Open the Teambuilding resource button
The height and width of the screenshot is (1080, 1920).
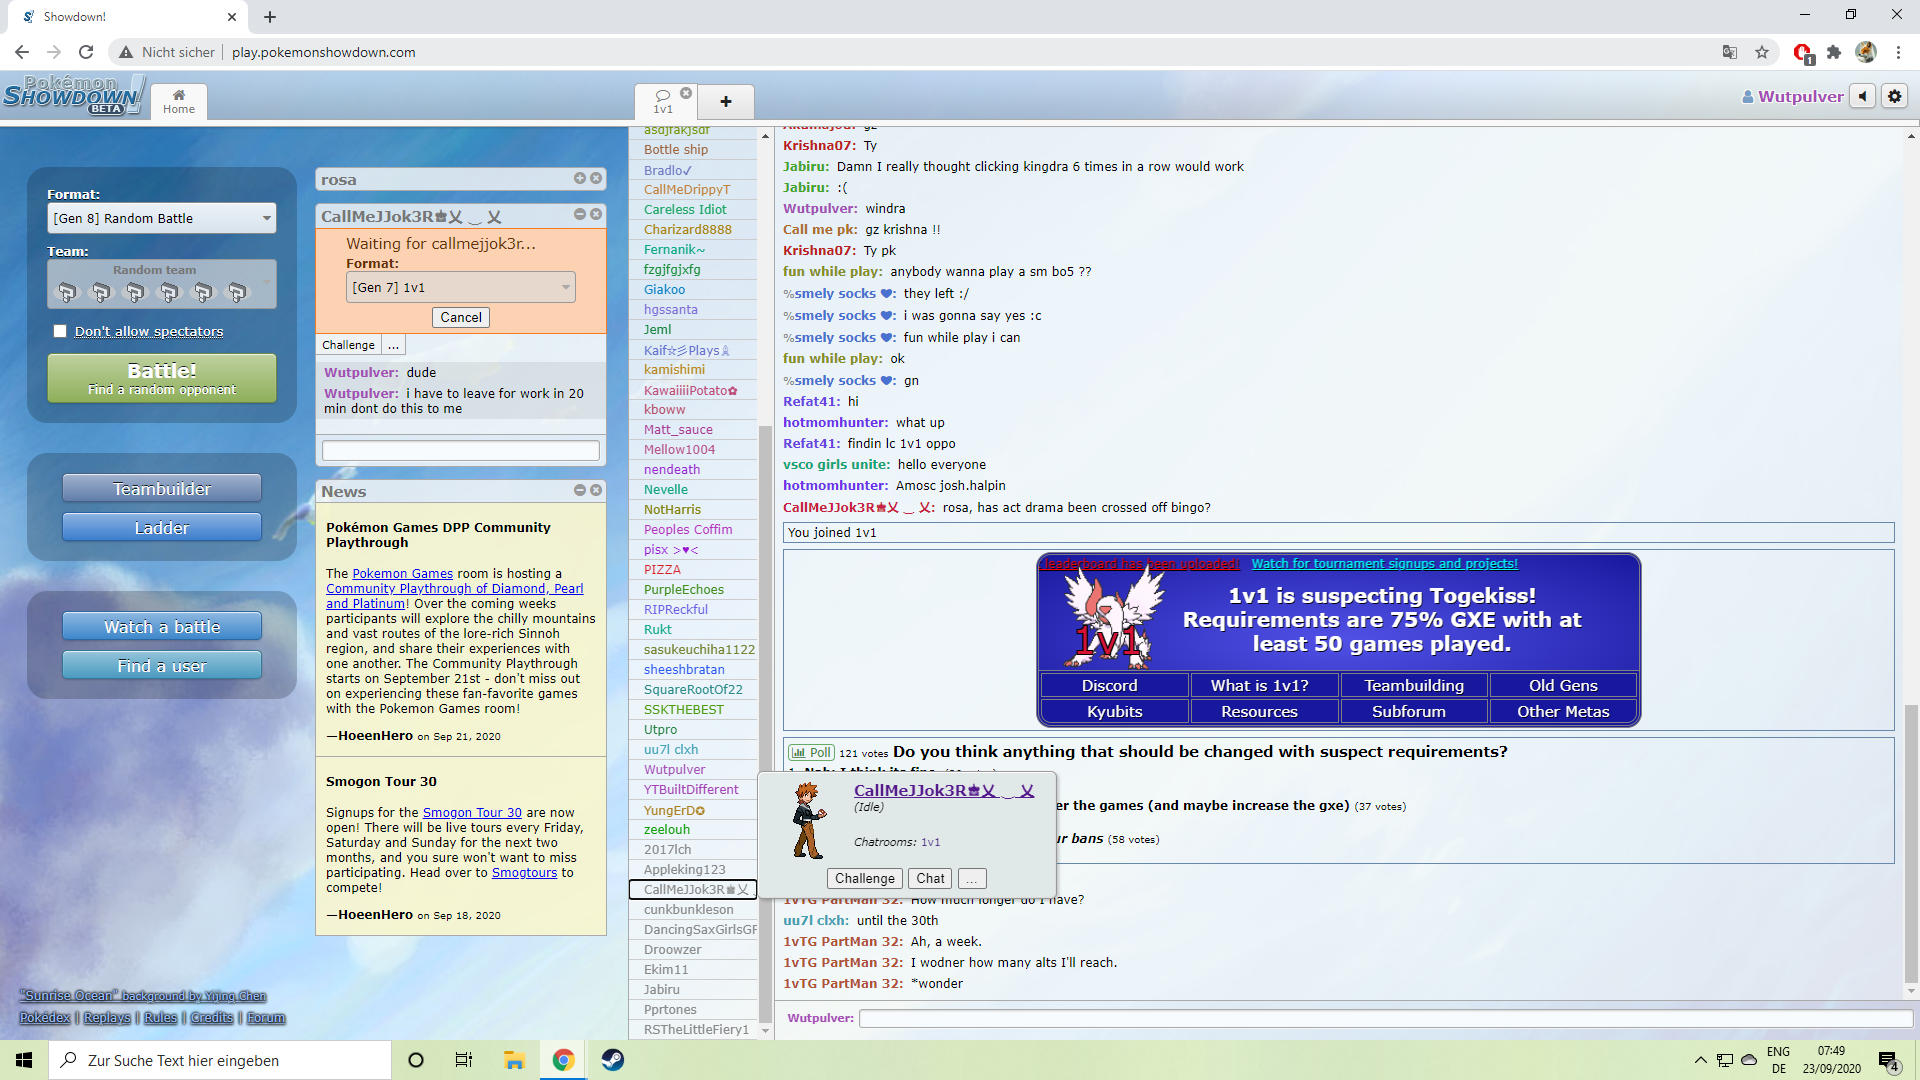click(1413, 685)
